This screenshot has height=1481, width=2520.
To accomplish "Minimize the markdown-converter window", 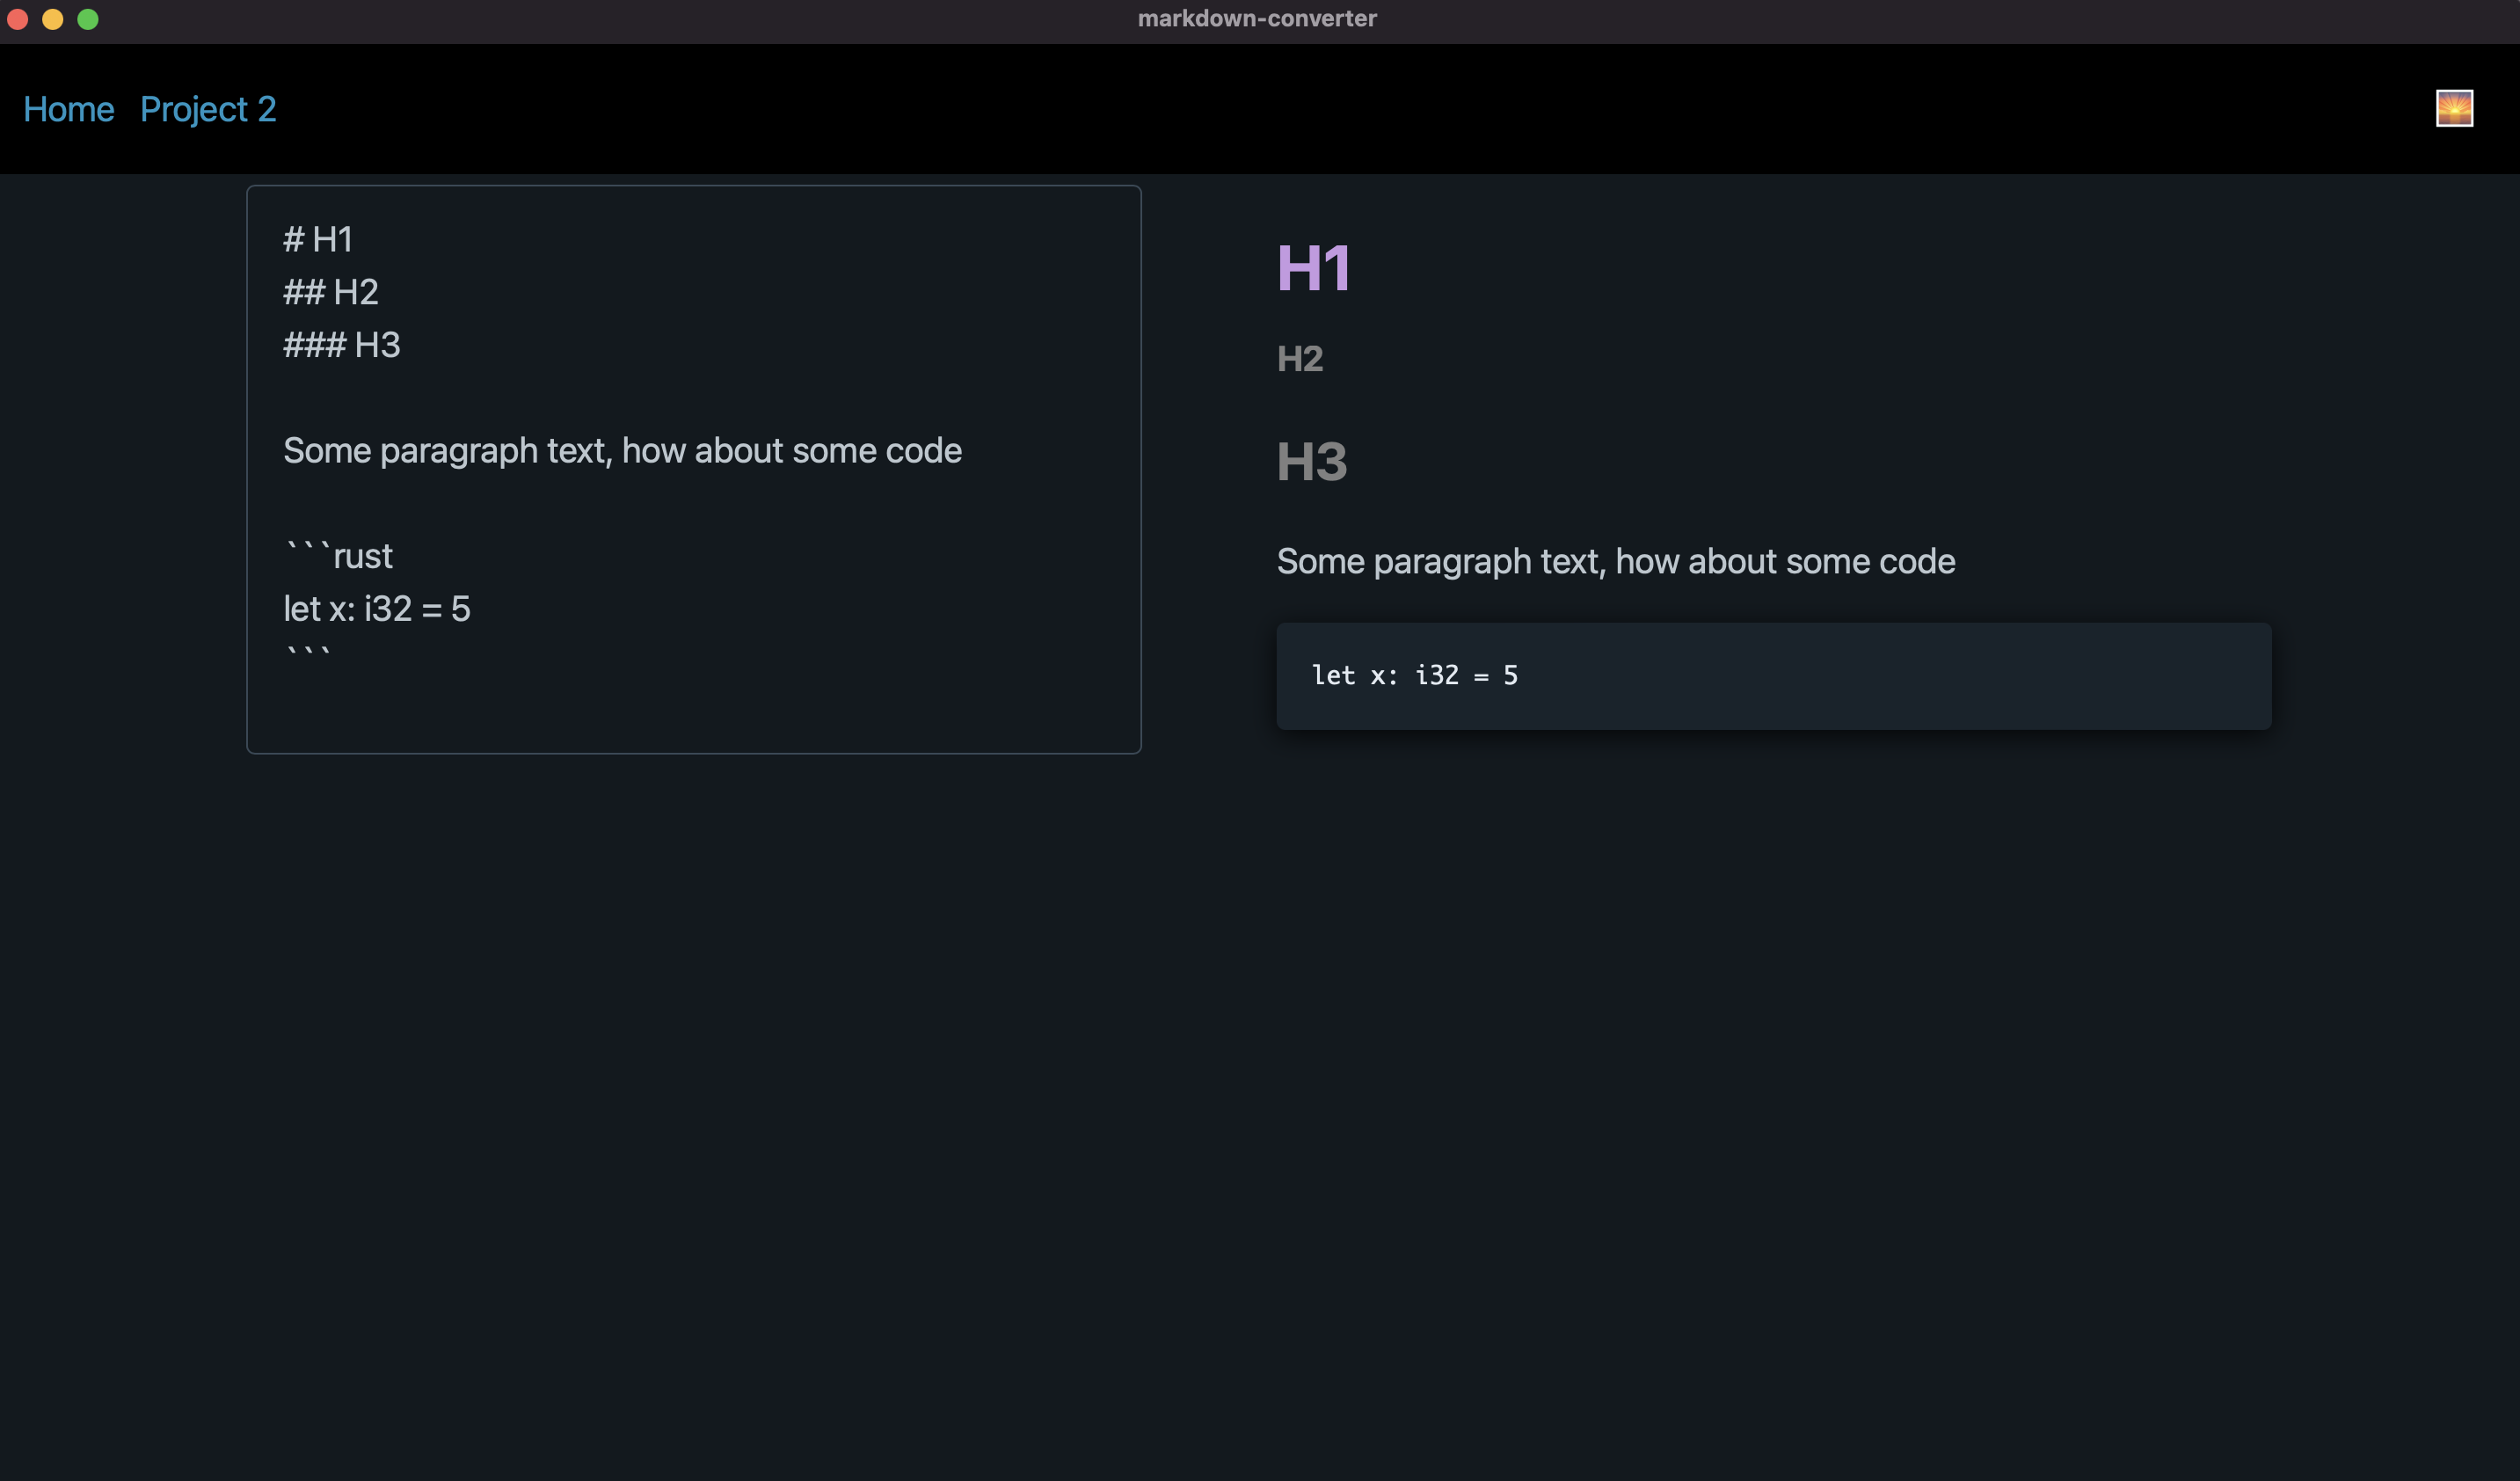I will tap(53, 19).
